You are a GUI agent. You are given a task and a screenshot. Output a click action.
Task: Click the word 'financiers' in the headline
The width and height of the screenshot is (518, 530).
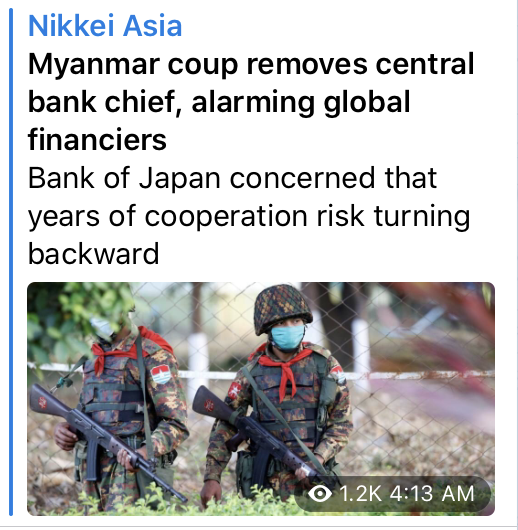[97, 140]
